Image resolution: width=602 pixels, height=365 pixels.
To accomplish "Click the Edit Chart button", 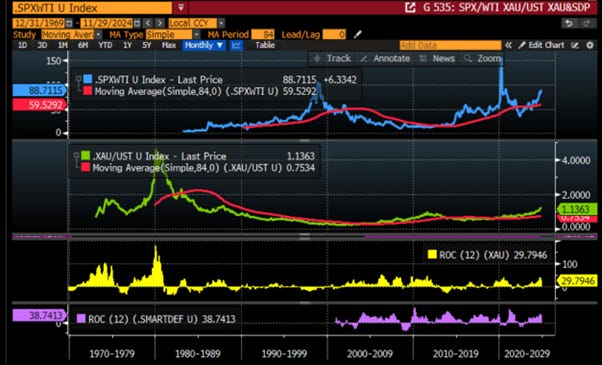I will click(542, 45).
